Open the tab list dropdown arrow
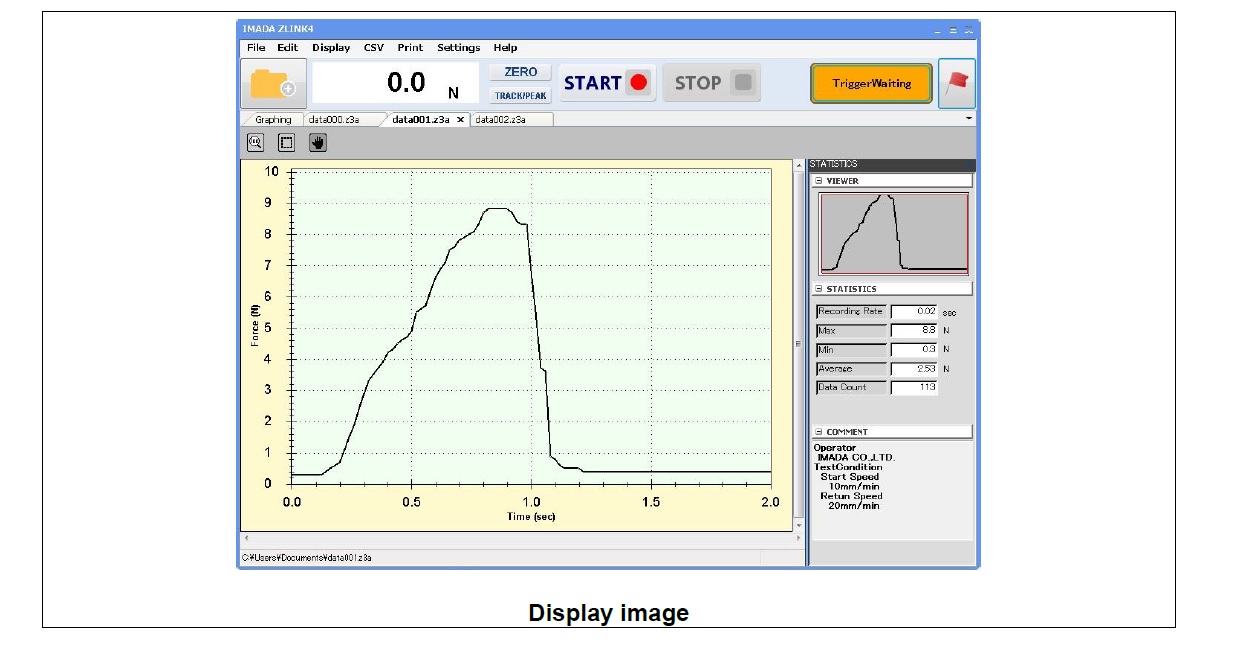Image resolution: width=1243 pixels, height=647 pixels. coord(968,119)
